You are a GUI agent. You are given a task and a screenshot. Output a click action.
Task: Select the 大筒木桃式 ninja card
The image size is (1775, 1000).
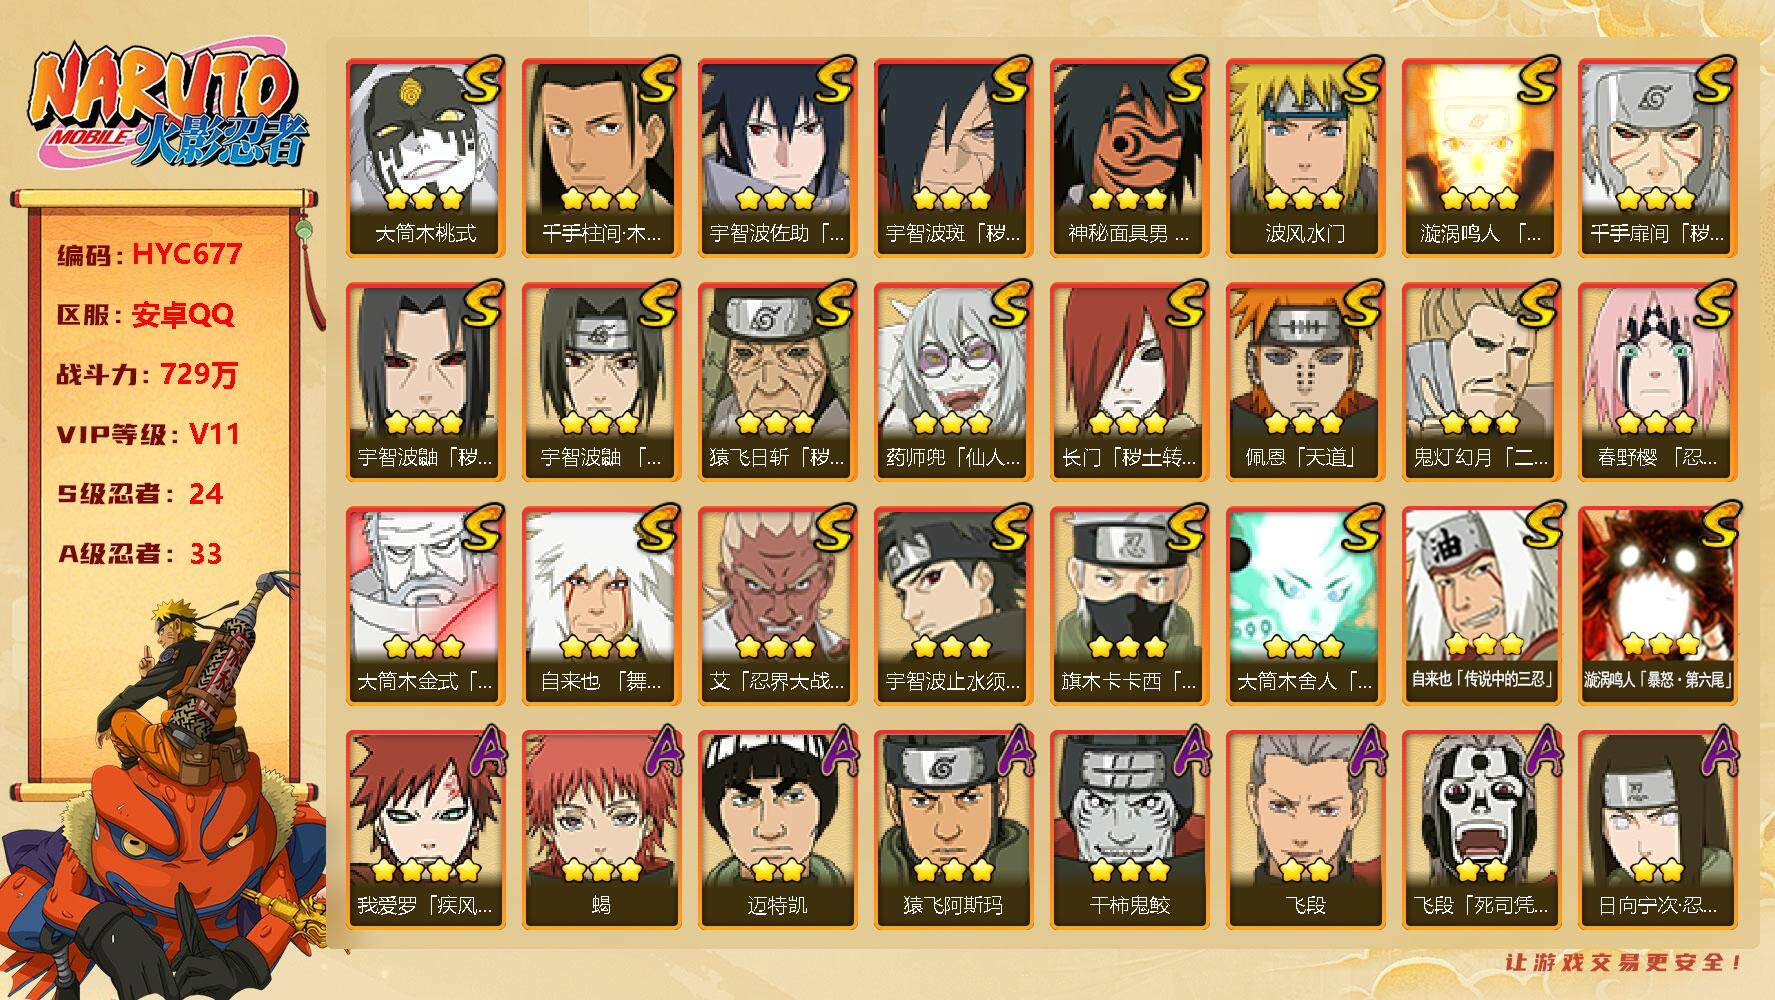(x=425, y=158)
